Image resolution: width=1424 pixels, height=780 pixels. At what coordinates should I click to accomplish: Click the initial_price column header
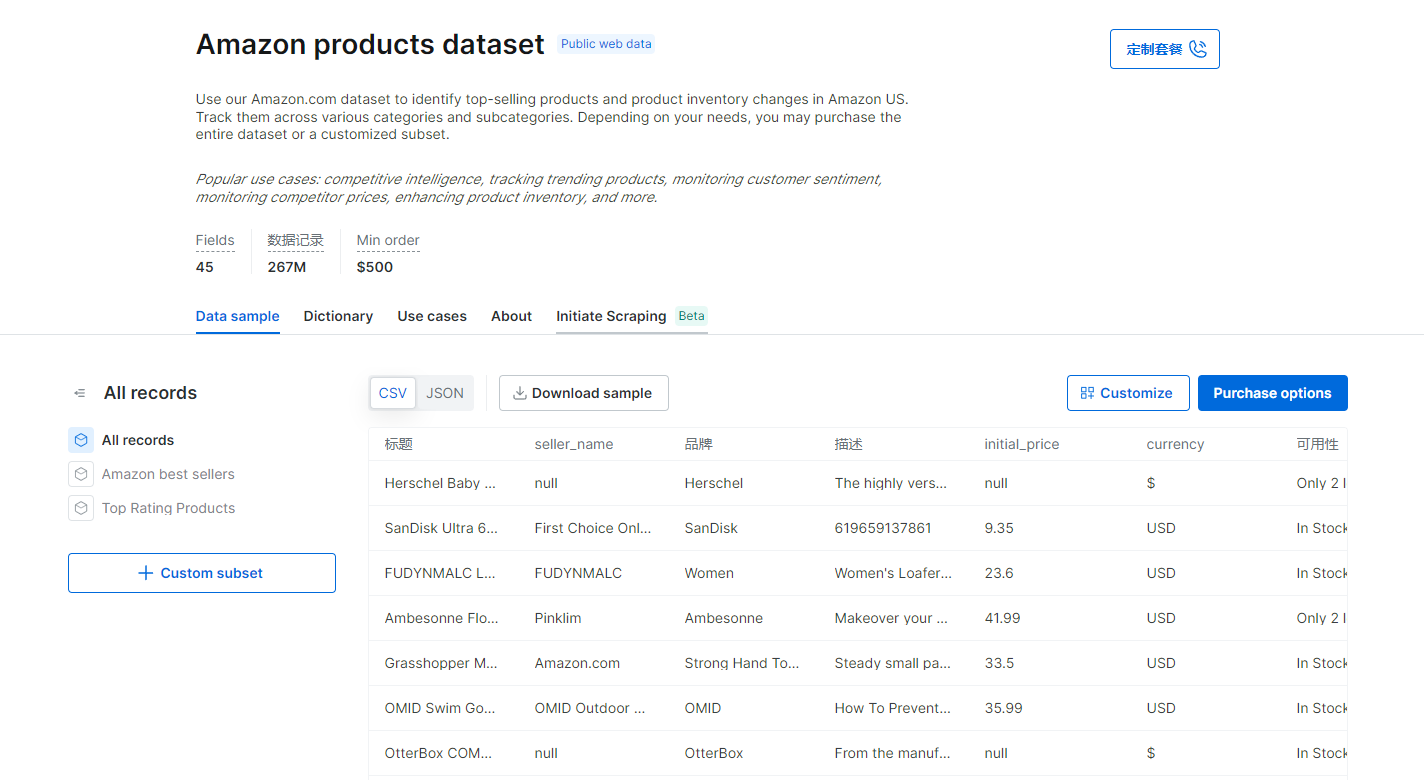(x=1022, y=444)
